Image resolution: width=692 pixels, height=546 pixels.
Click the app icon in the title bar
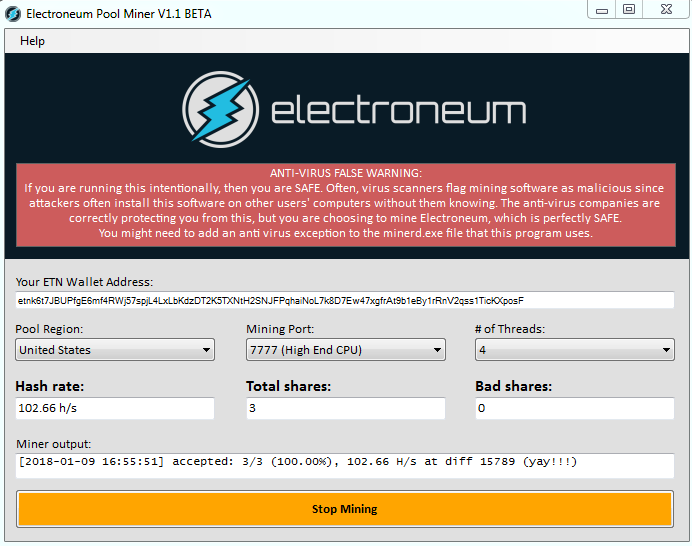pyautogui.click(x=13, y=14)
